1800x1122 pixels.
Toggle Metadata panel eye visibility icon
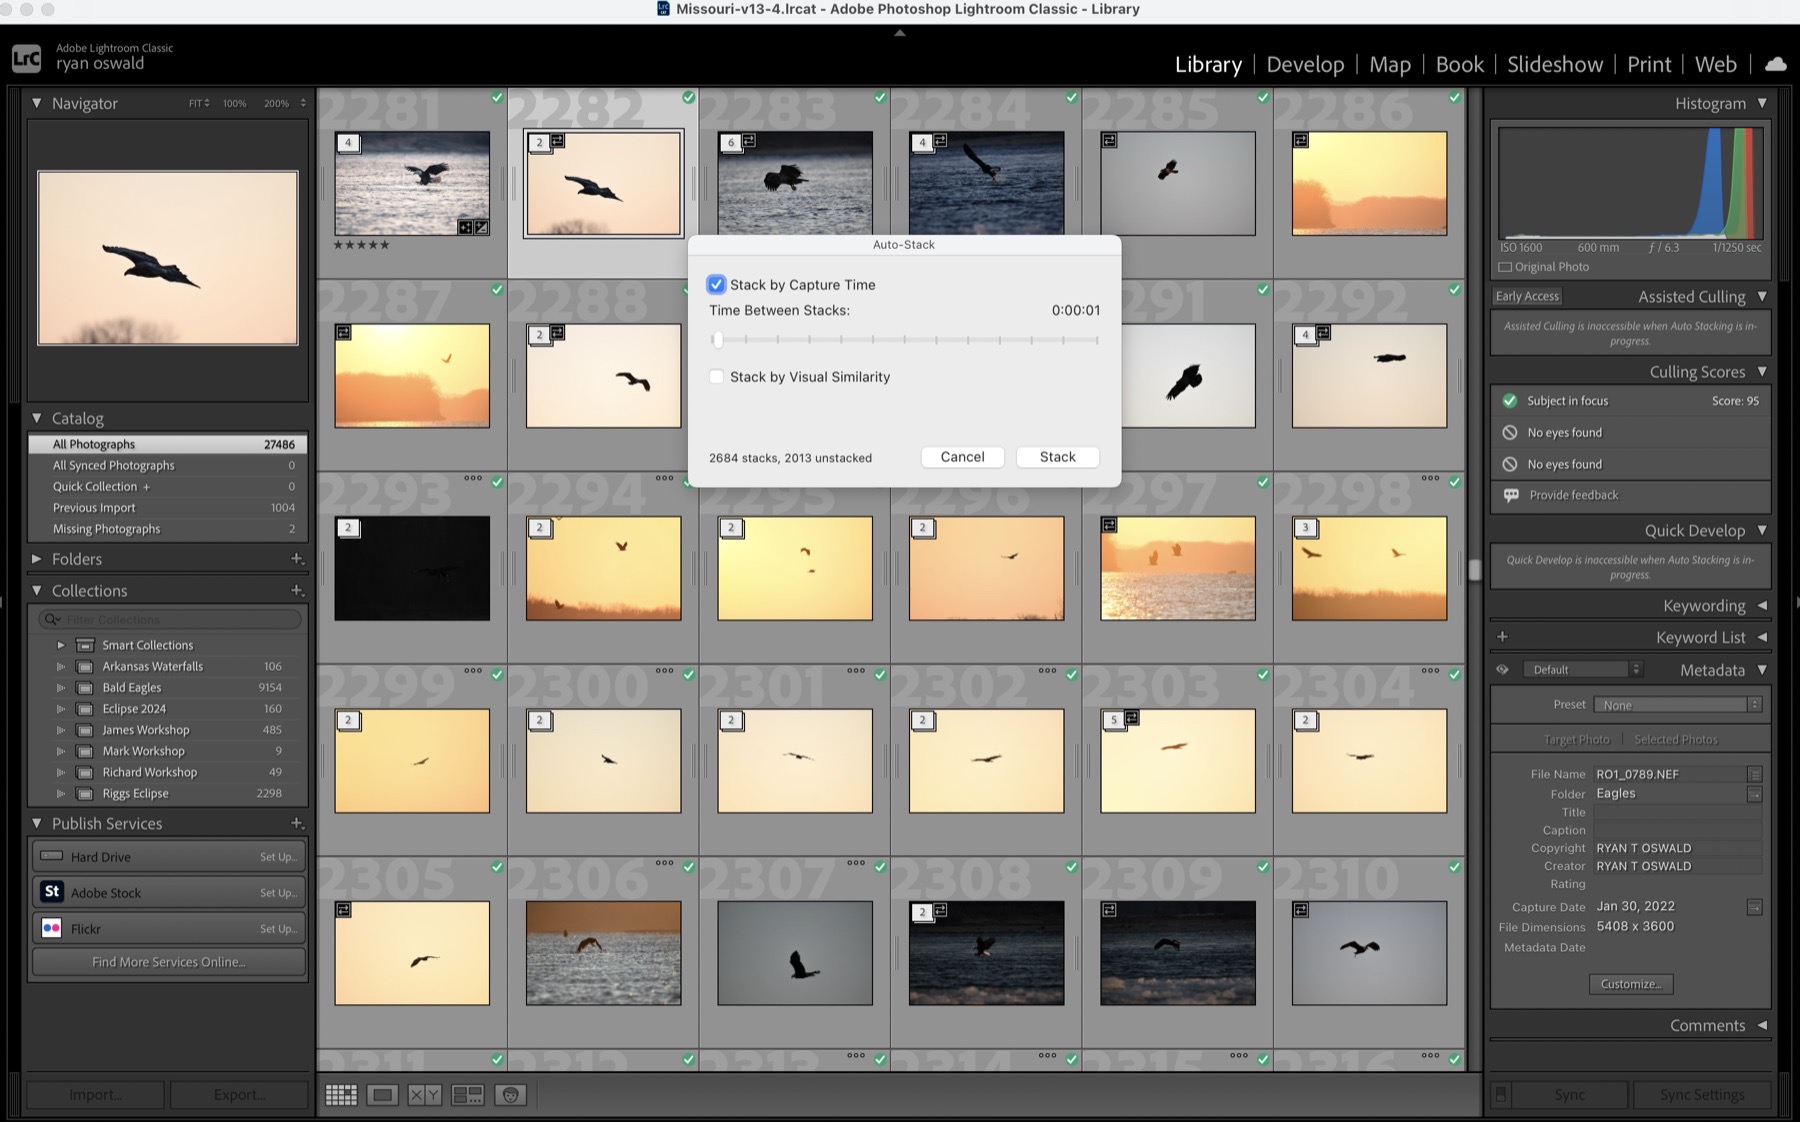[1502, 670]
